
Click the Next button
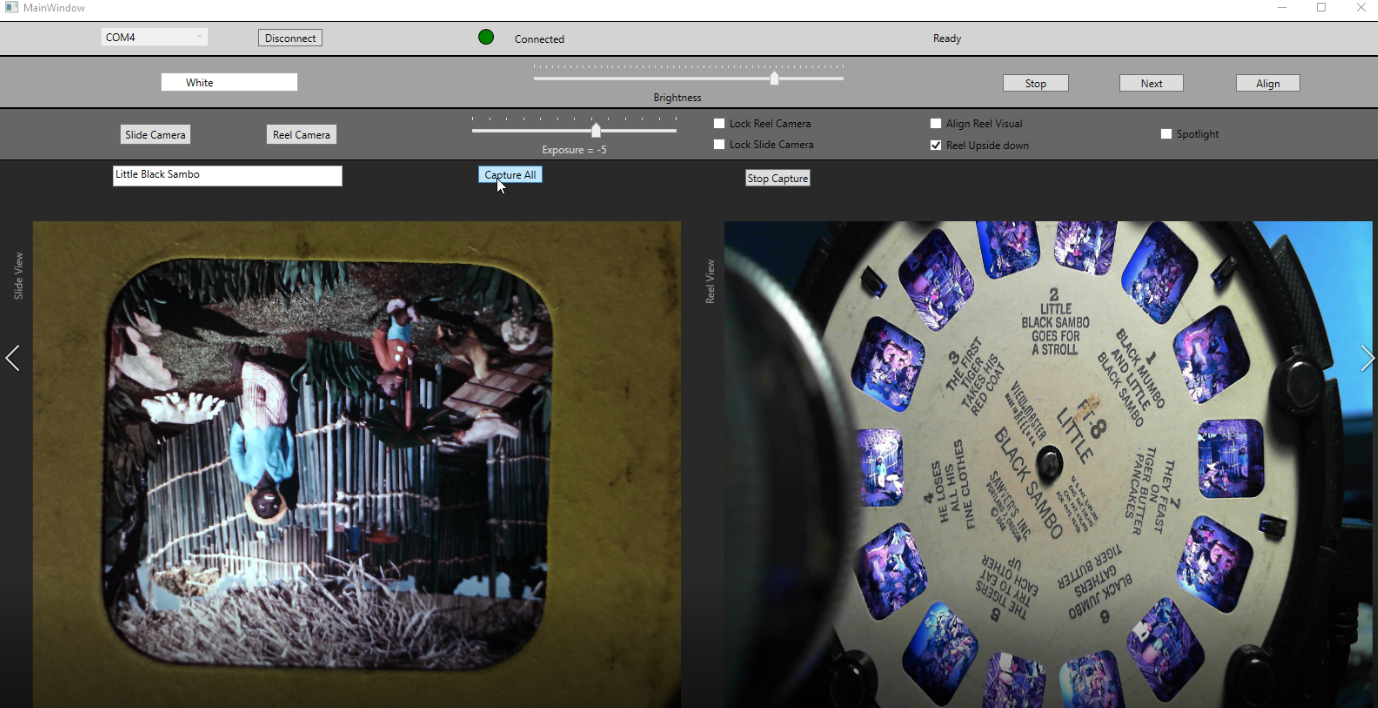[x=1151, y=83]
